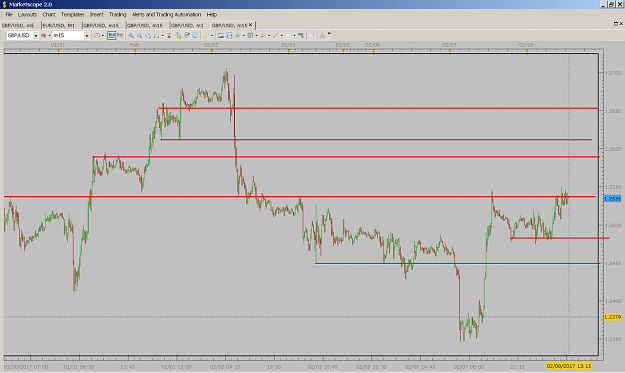Click the Zoom In magnifier icon

point(131,35)
